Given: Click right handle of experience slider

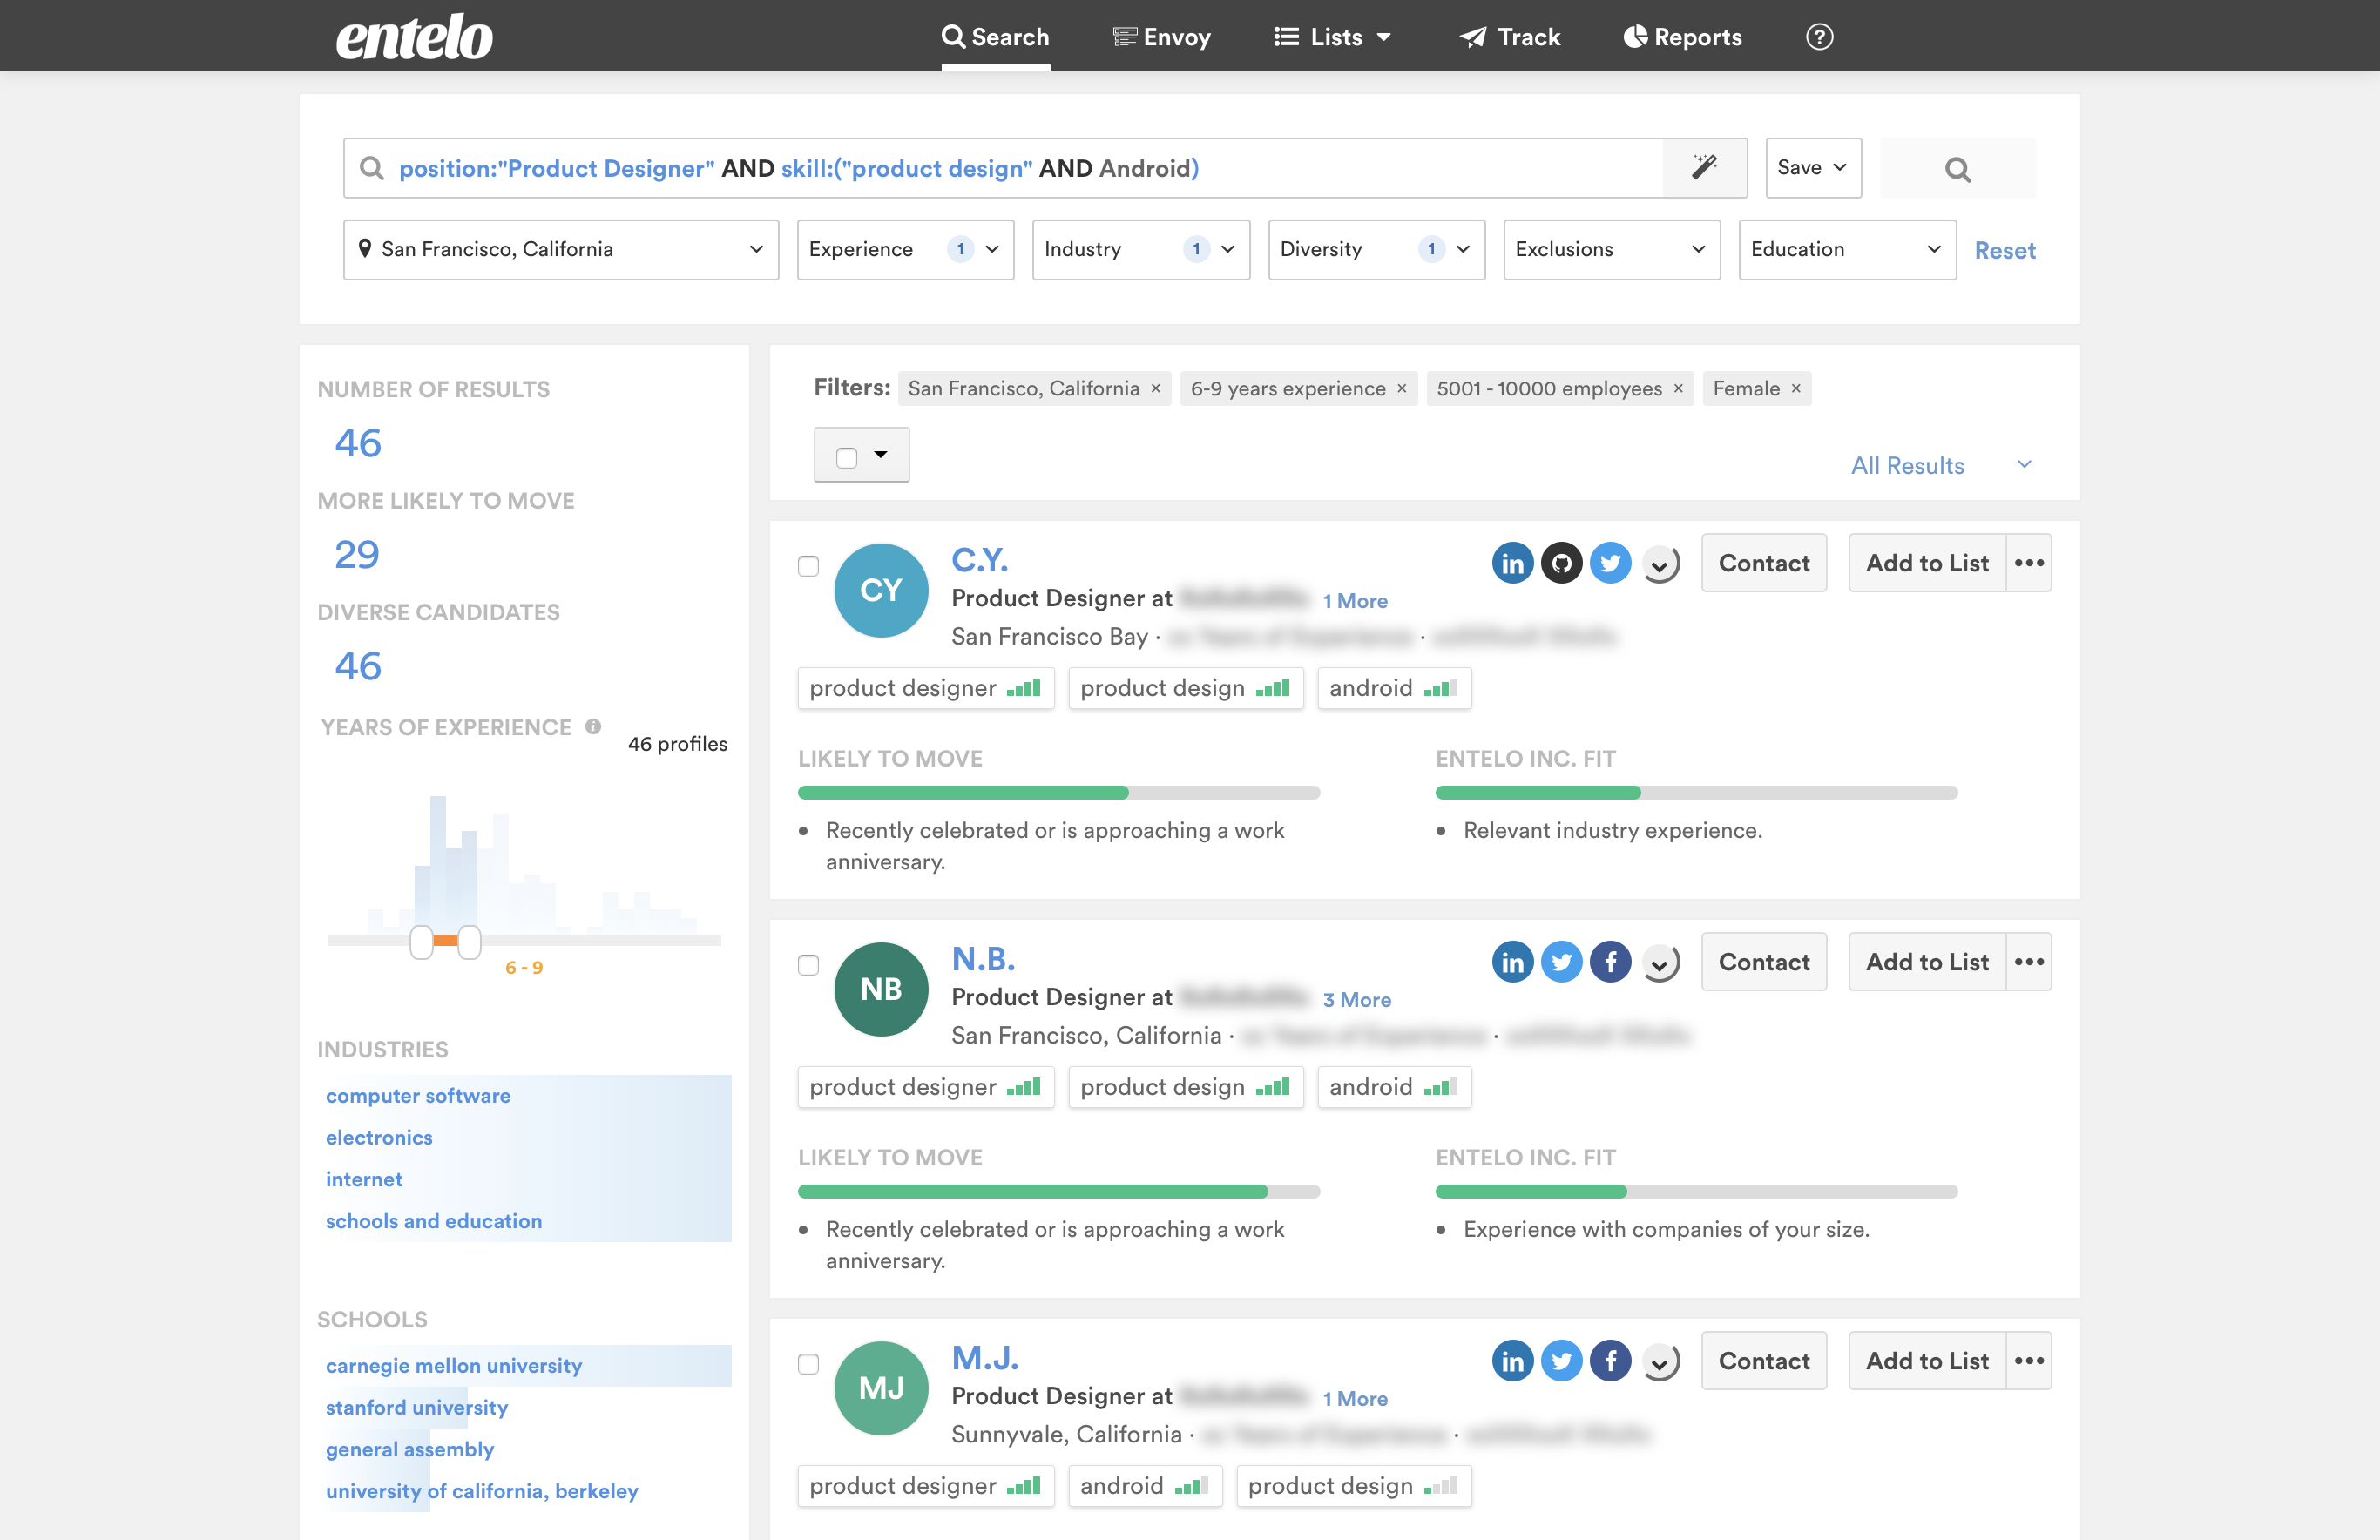Looking at the screenshot, I should (x=469, y=941).
